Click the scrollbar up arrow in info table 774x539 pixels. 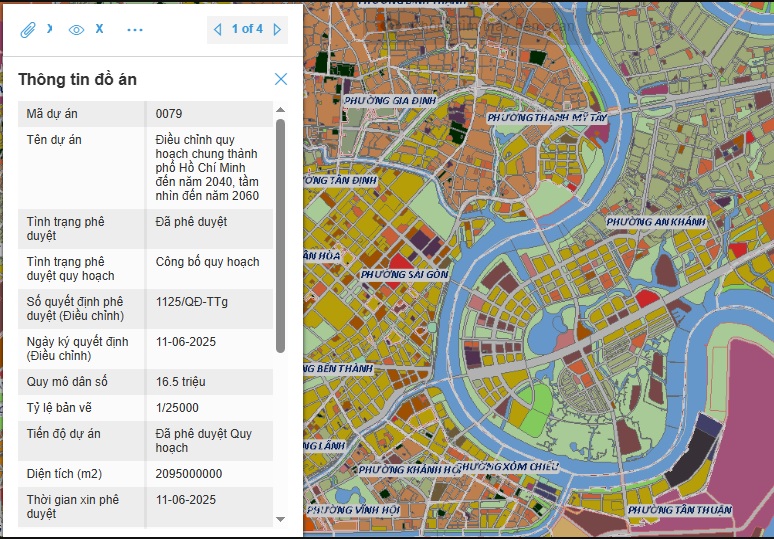pyautogui.click(x=280, y=110)
